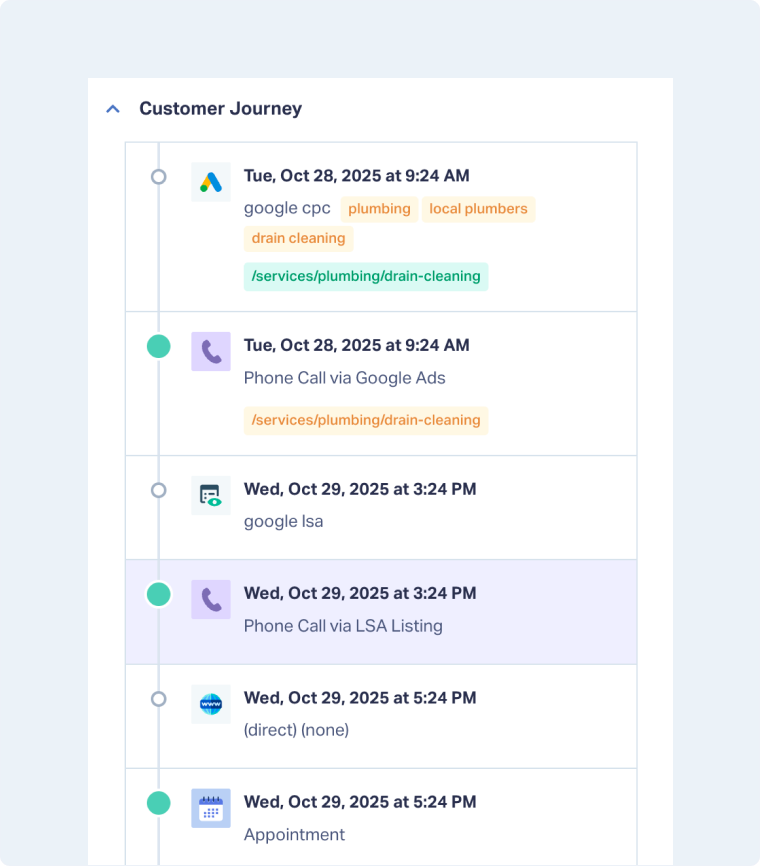Viewport: 760px width, 866px height.
Task: Click the orange /services/plumbing/drain-cleaning link
Action: (x=365, y=420)
